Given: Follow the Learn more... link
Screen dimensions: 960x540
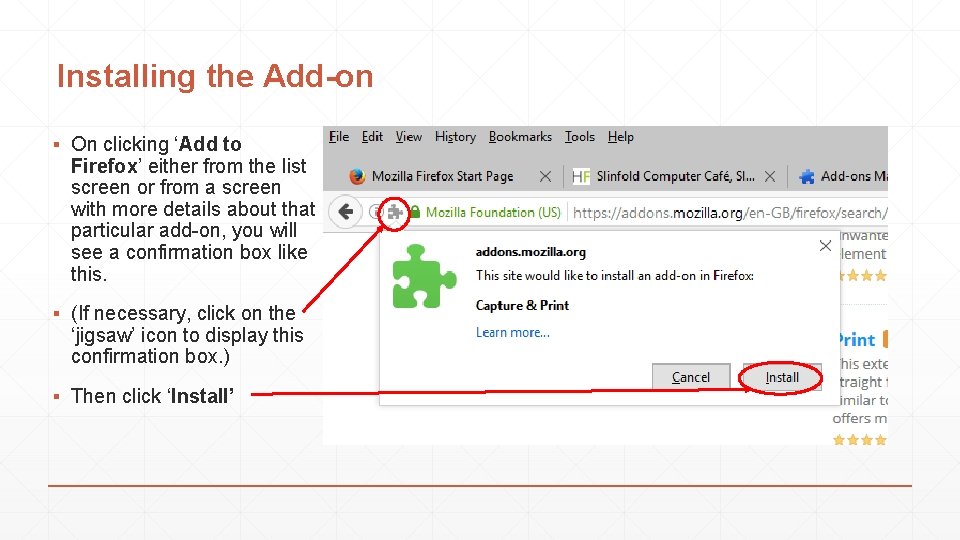Looking at the screenshot, I should [x=513, y=332].
